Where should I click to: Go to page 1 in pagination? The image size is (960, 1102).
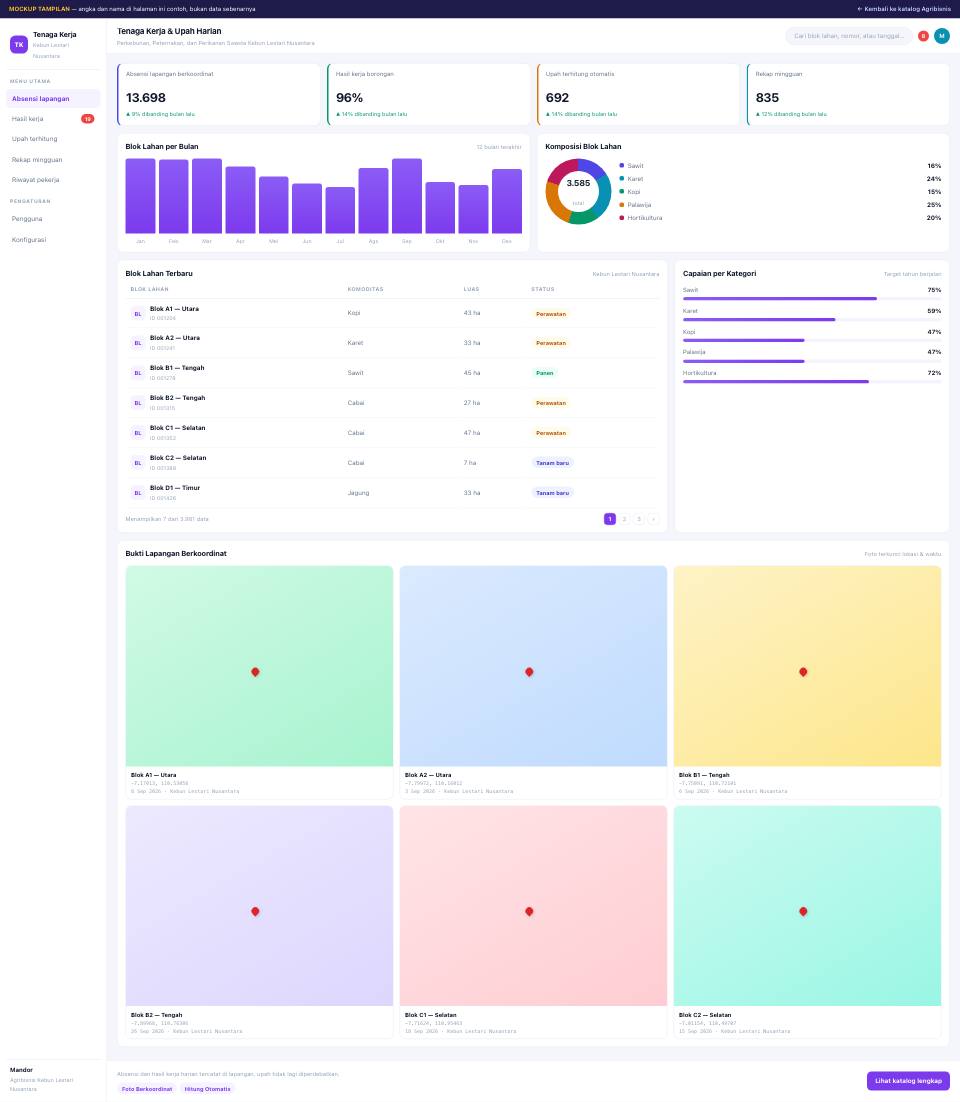pos(610,519)
